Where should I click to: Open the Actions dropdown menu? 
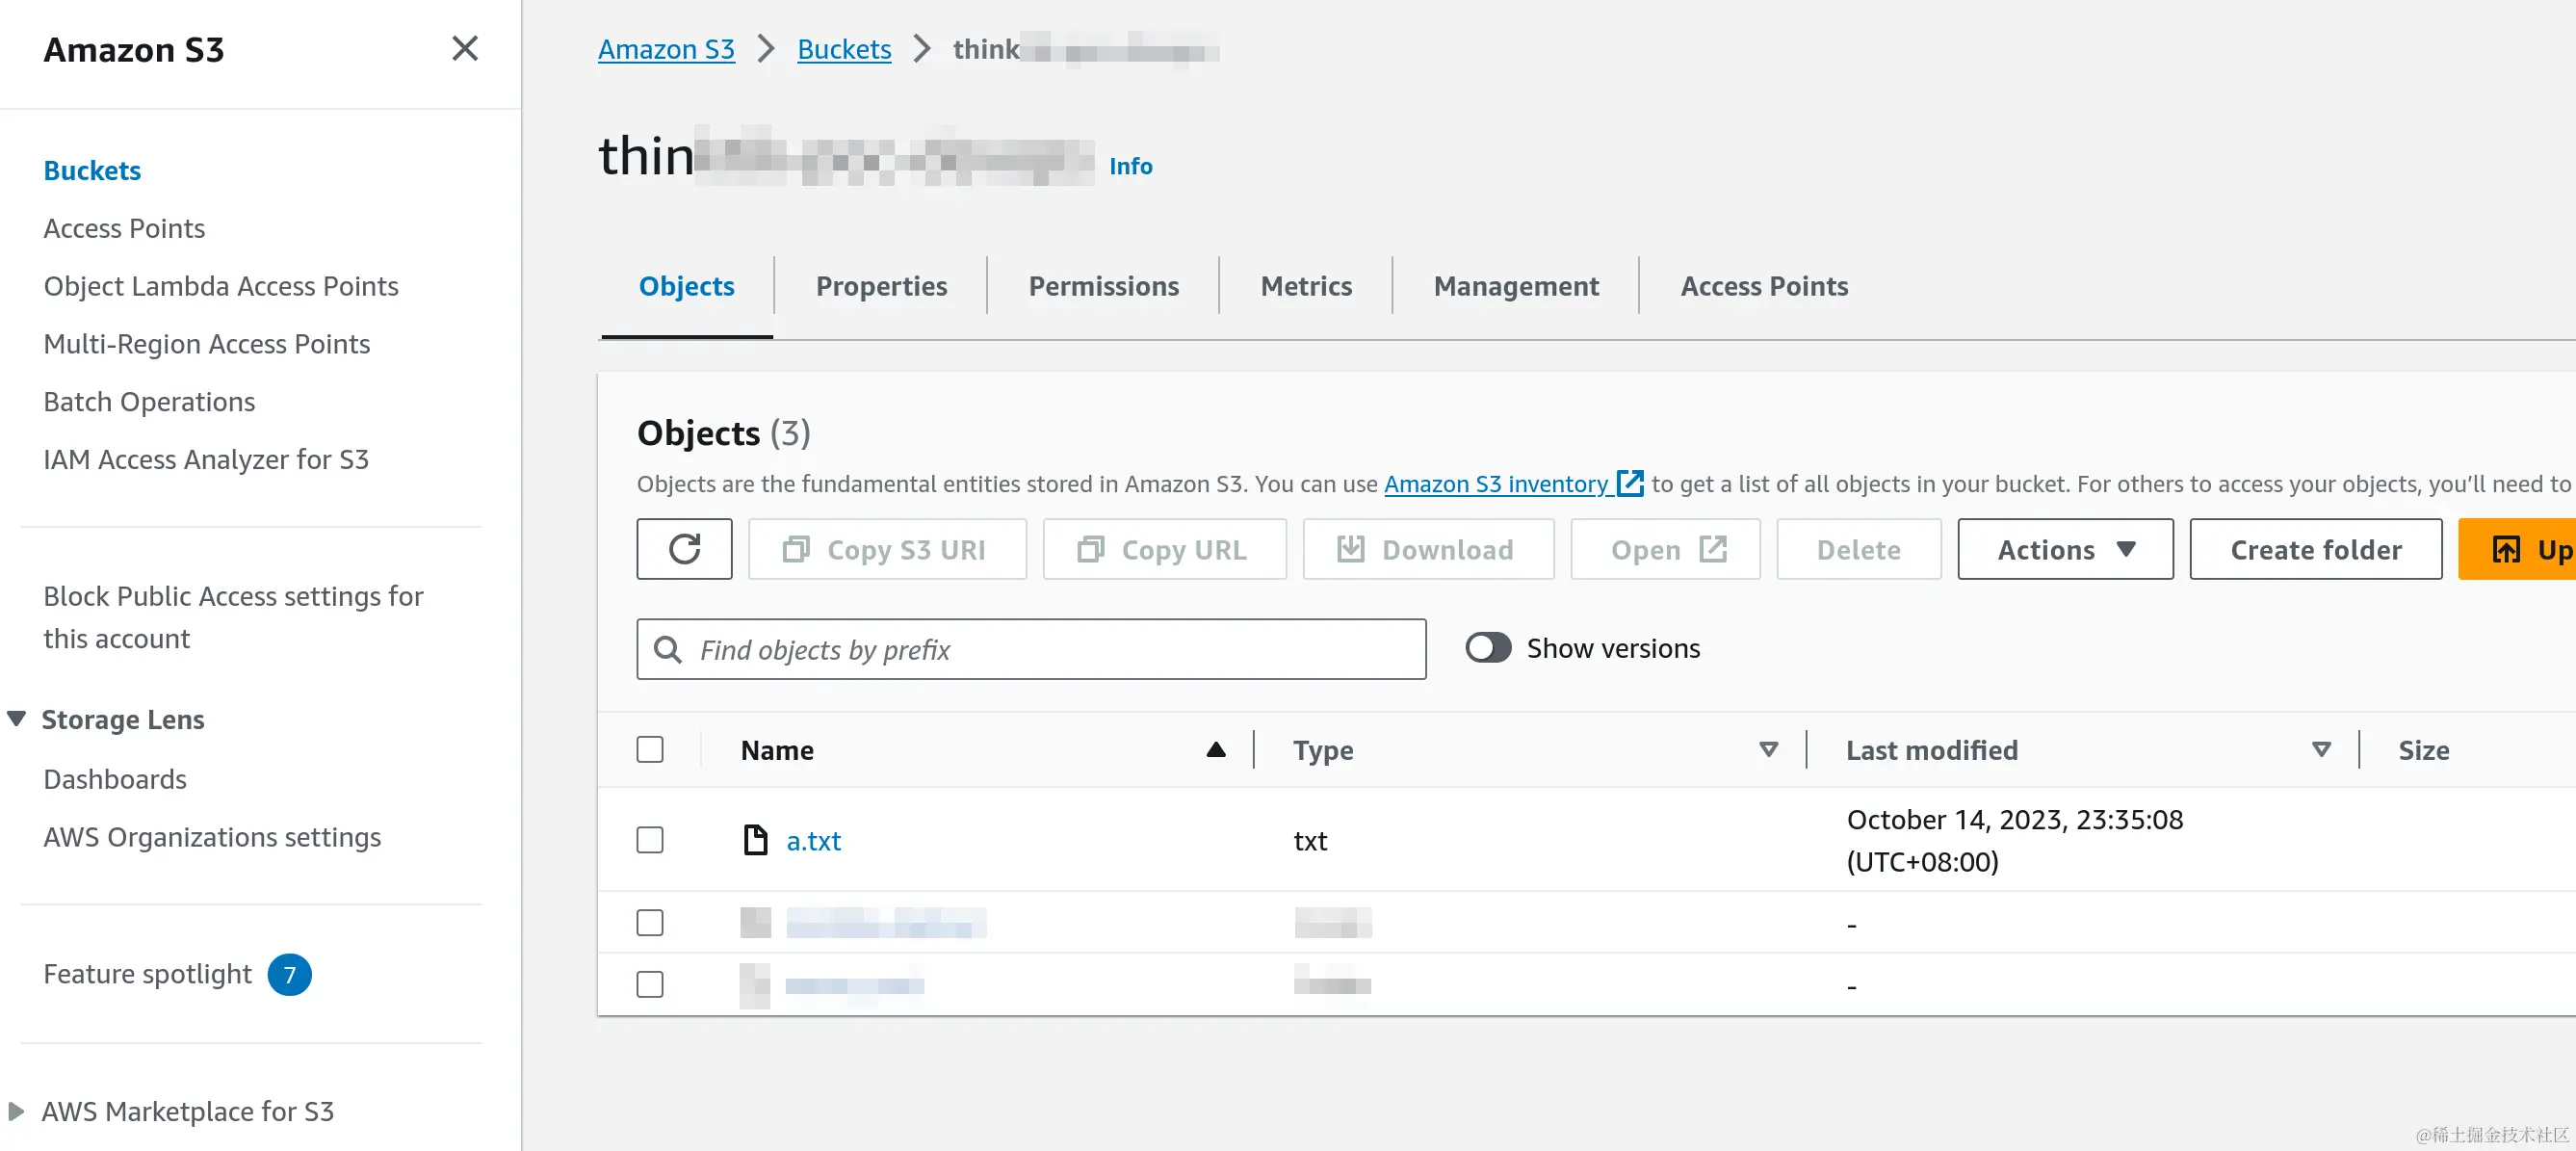(2064, 549)
